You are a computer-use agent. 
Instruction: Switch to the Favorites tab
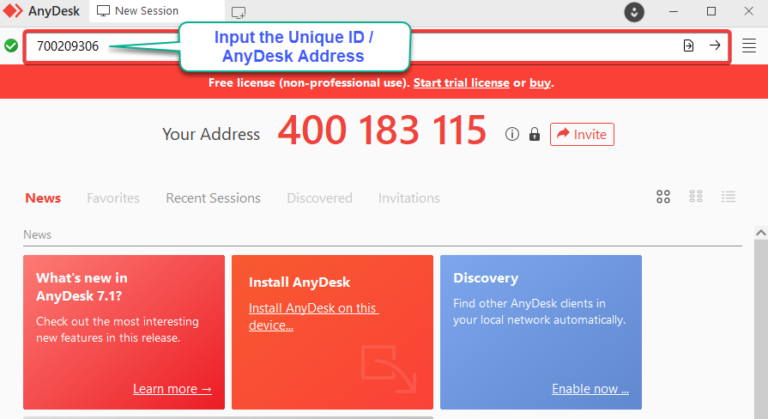[x=113, y=198]
